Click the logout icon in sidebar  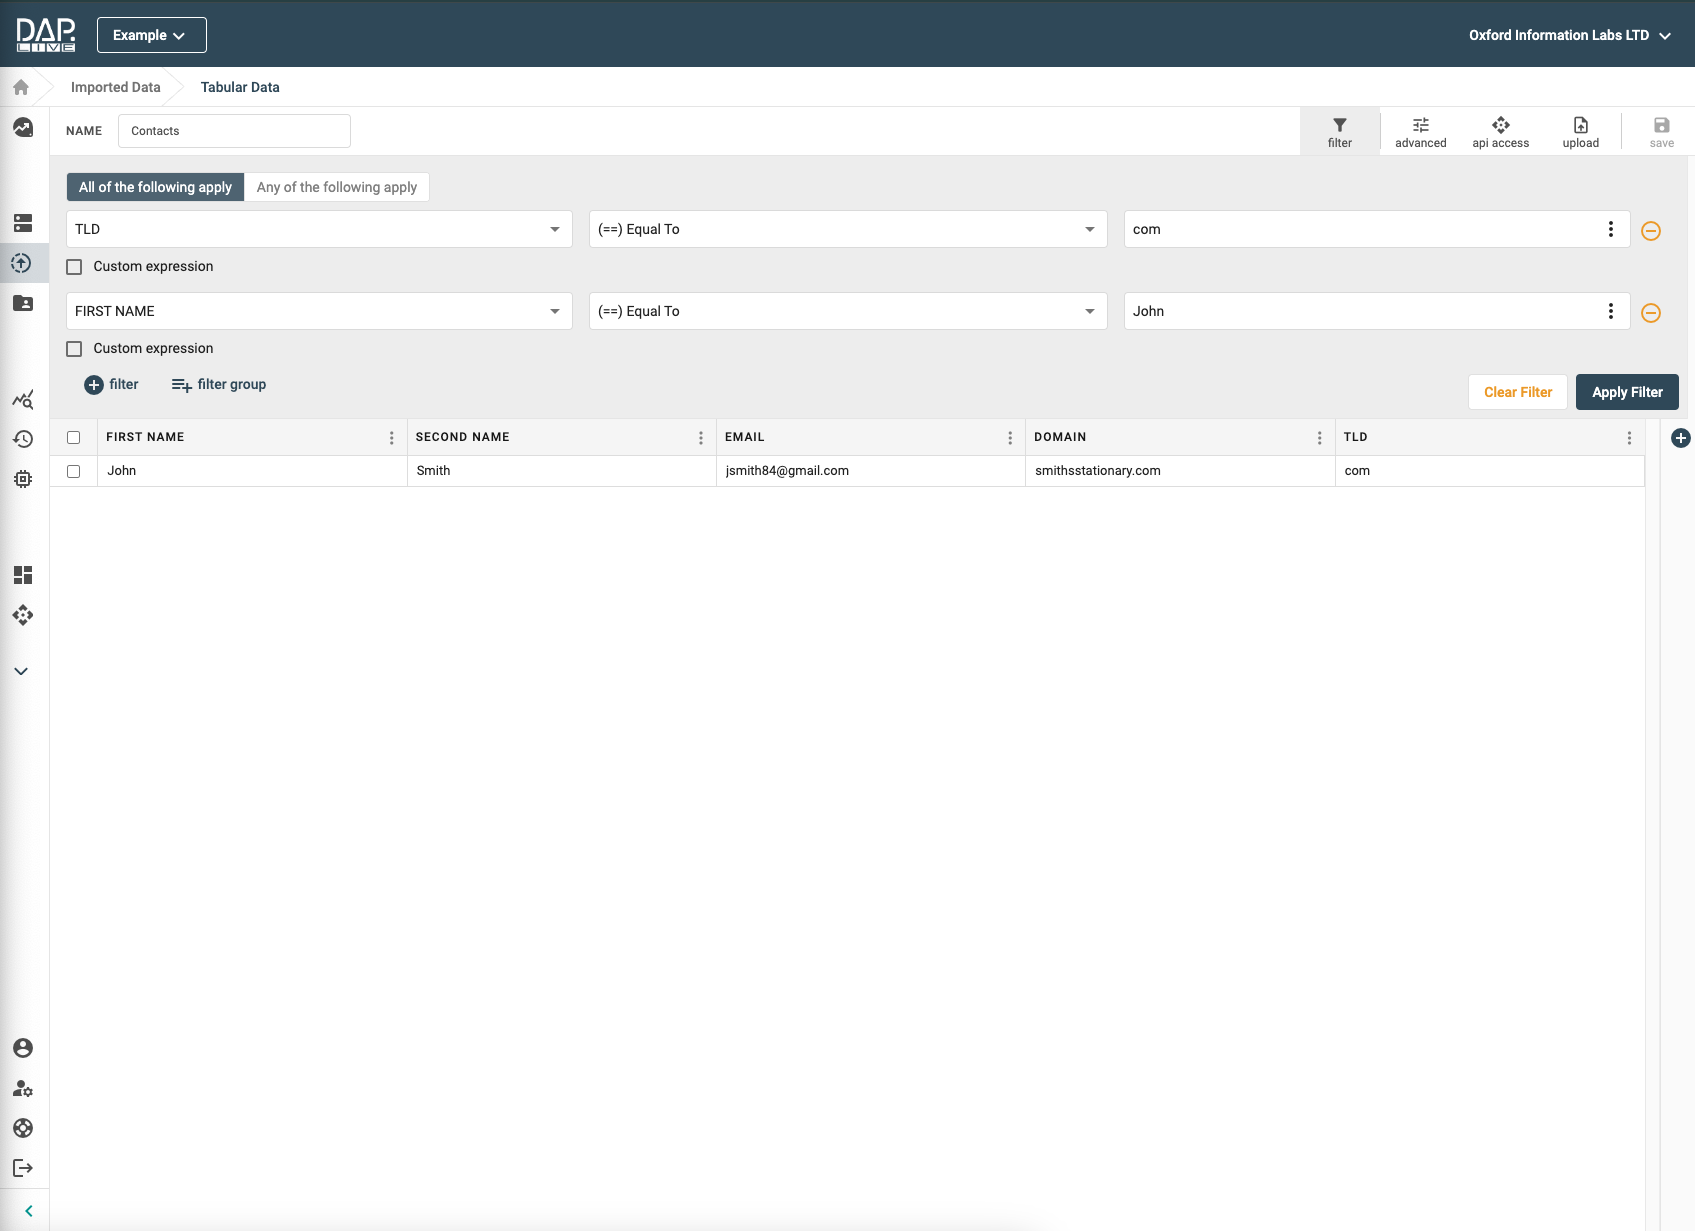click(23, 1168)
